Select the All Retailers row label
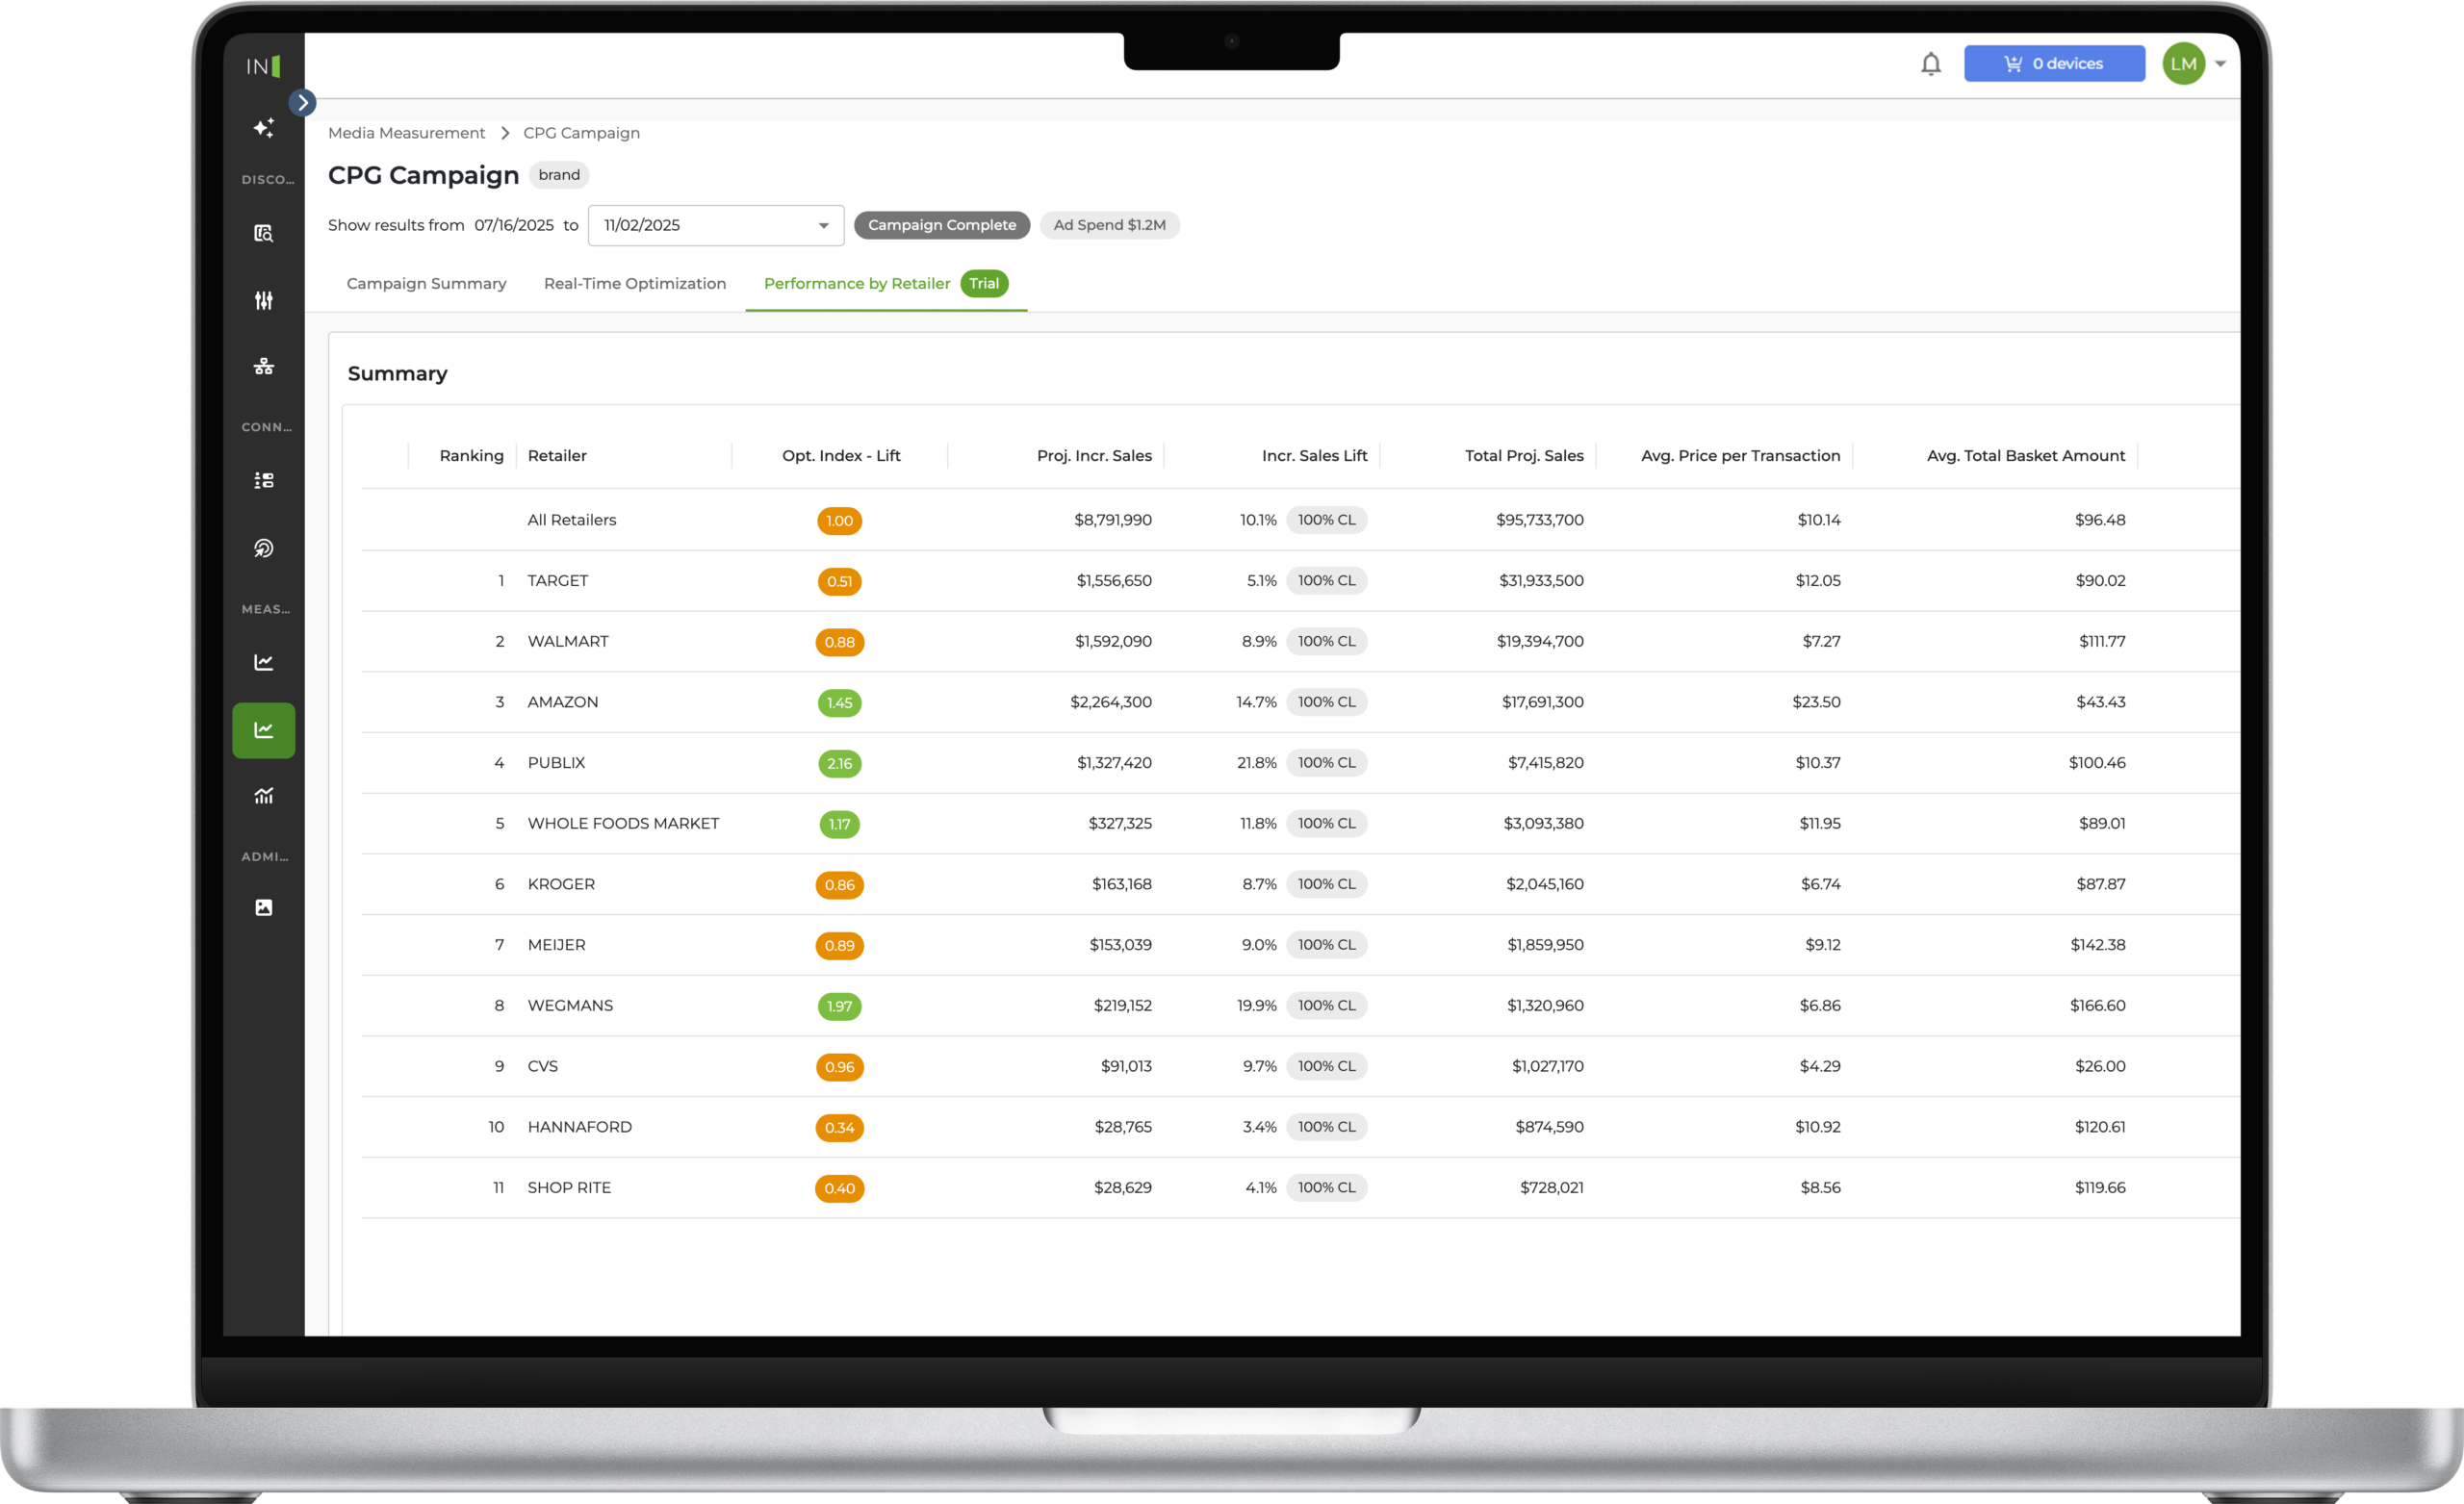2464x1504 pixels. (572, 520)
